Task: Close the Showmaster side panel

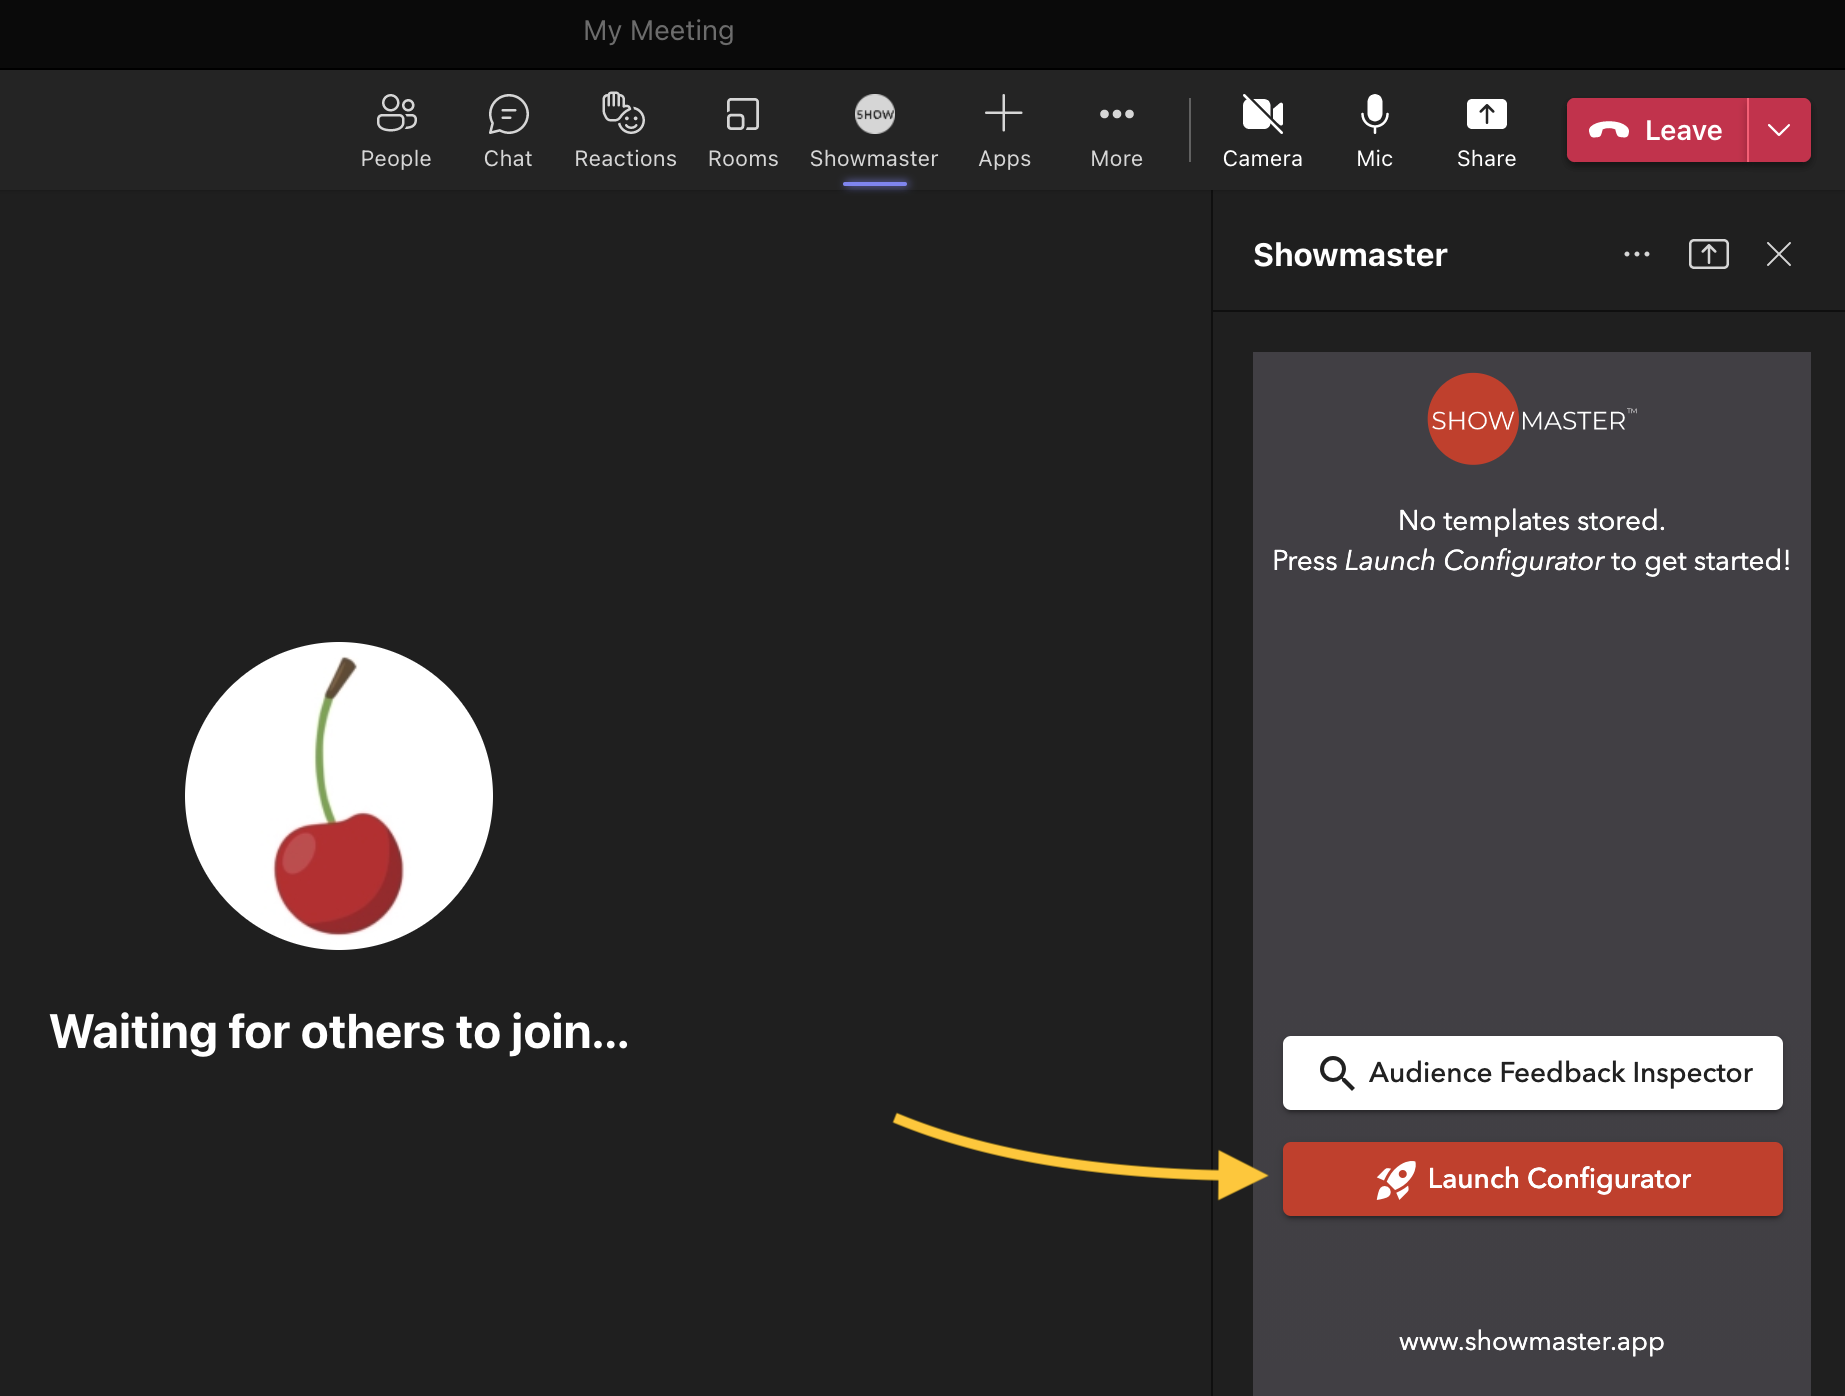Action: click(x=1779, y=255)
